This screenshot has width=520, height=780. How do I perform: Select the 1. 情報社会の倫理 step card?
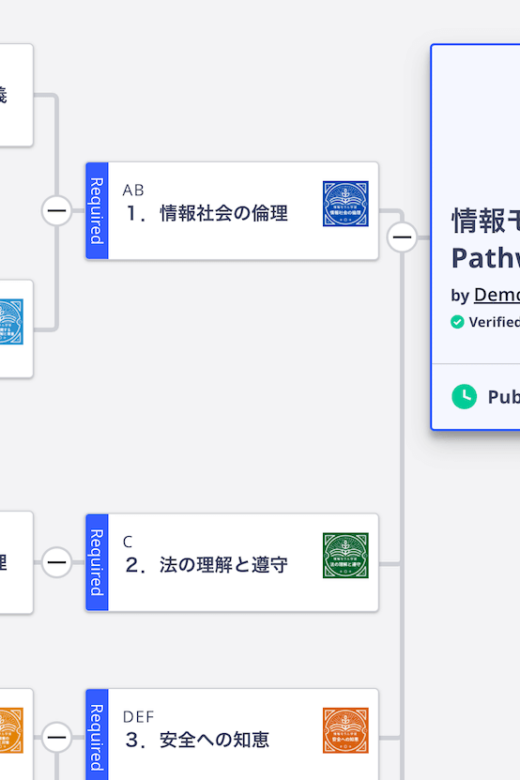232,211
